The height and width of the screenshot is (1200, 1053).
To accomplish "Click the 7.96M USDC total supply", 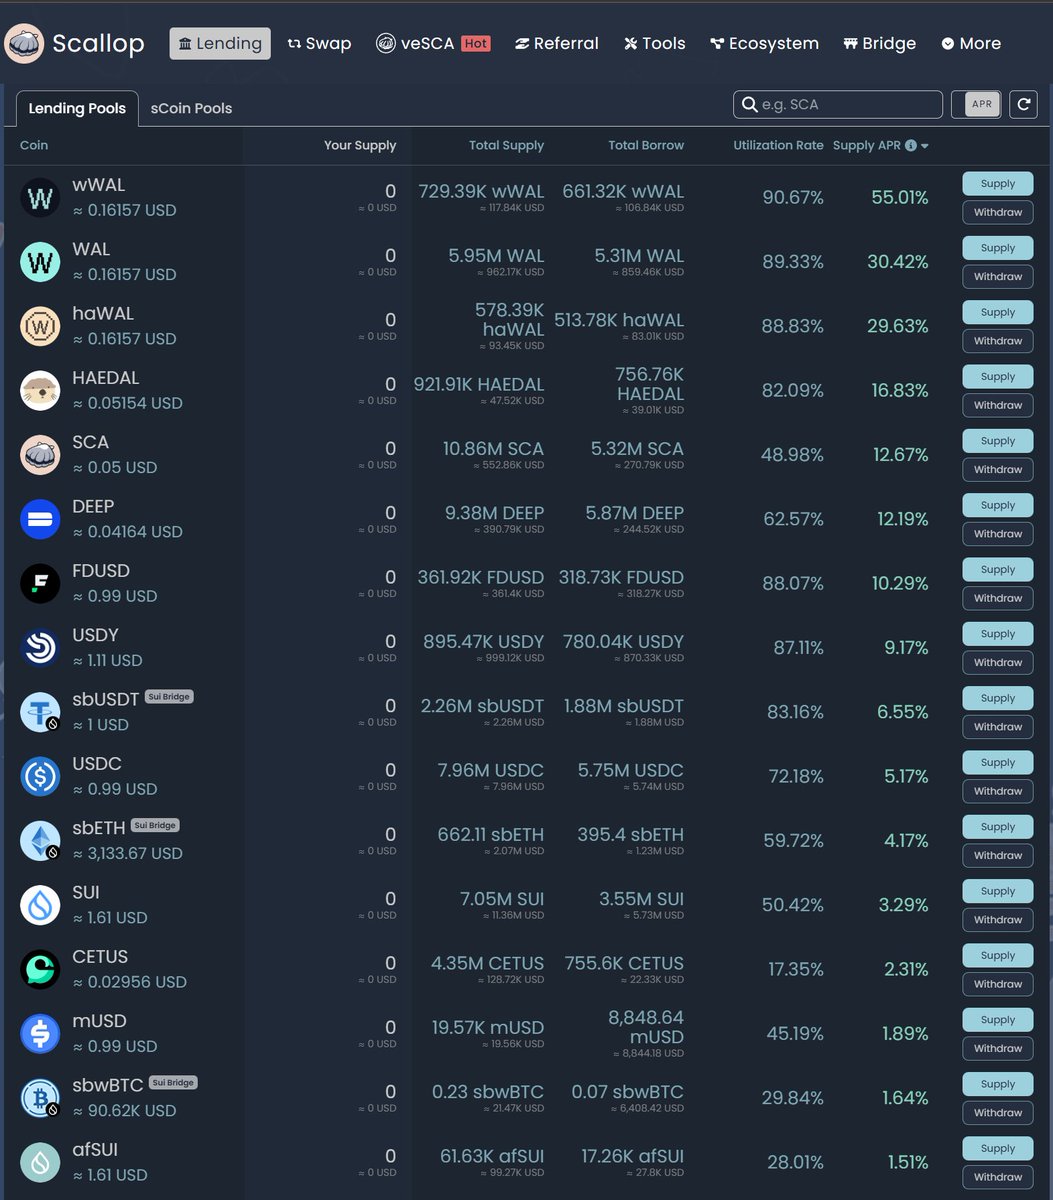I will [491, 771].
